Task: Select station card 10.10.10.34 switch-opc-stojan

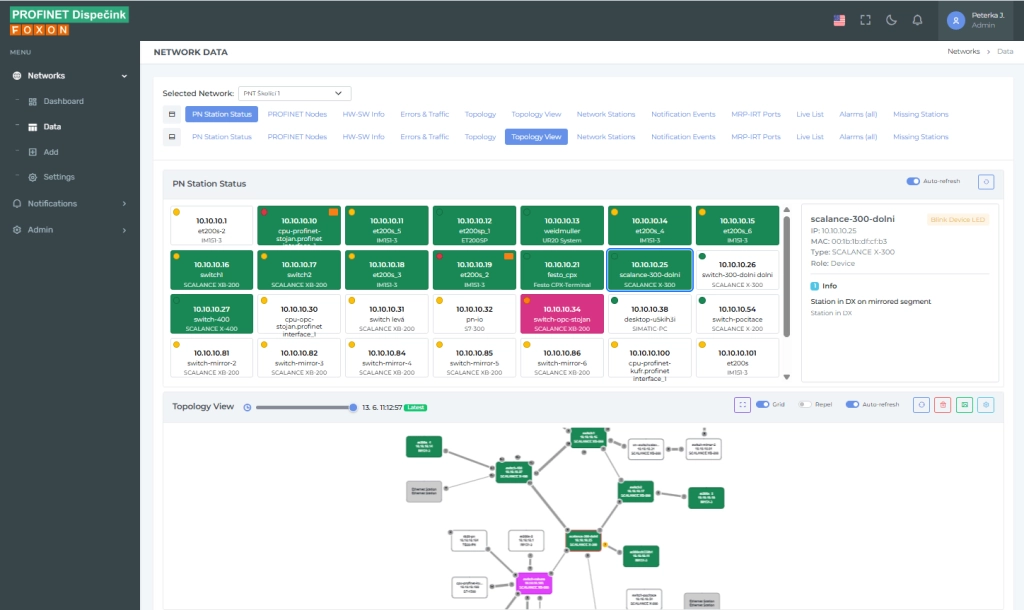Action: pos(562,313)
